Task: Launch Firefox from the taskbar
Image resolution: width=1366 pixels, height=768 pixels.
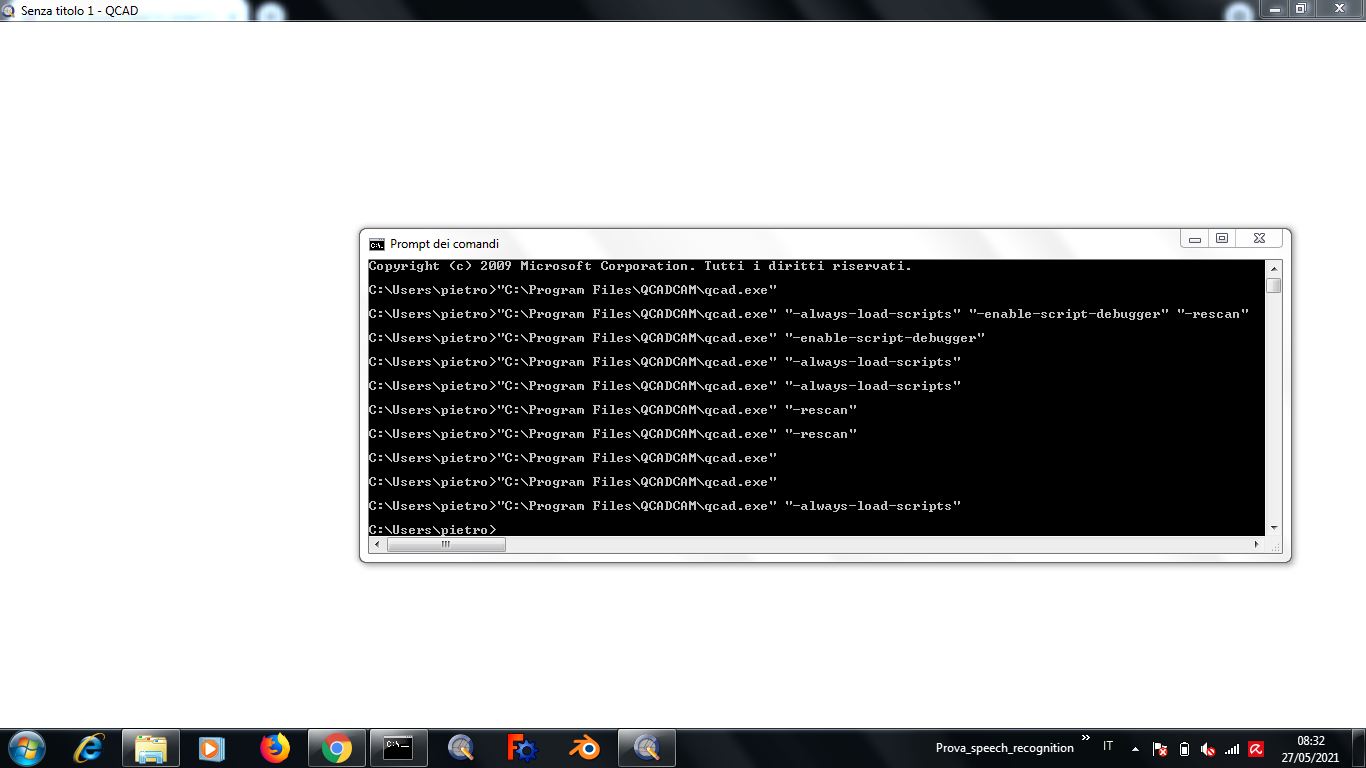Action: 274,748
